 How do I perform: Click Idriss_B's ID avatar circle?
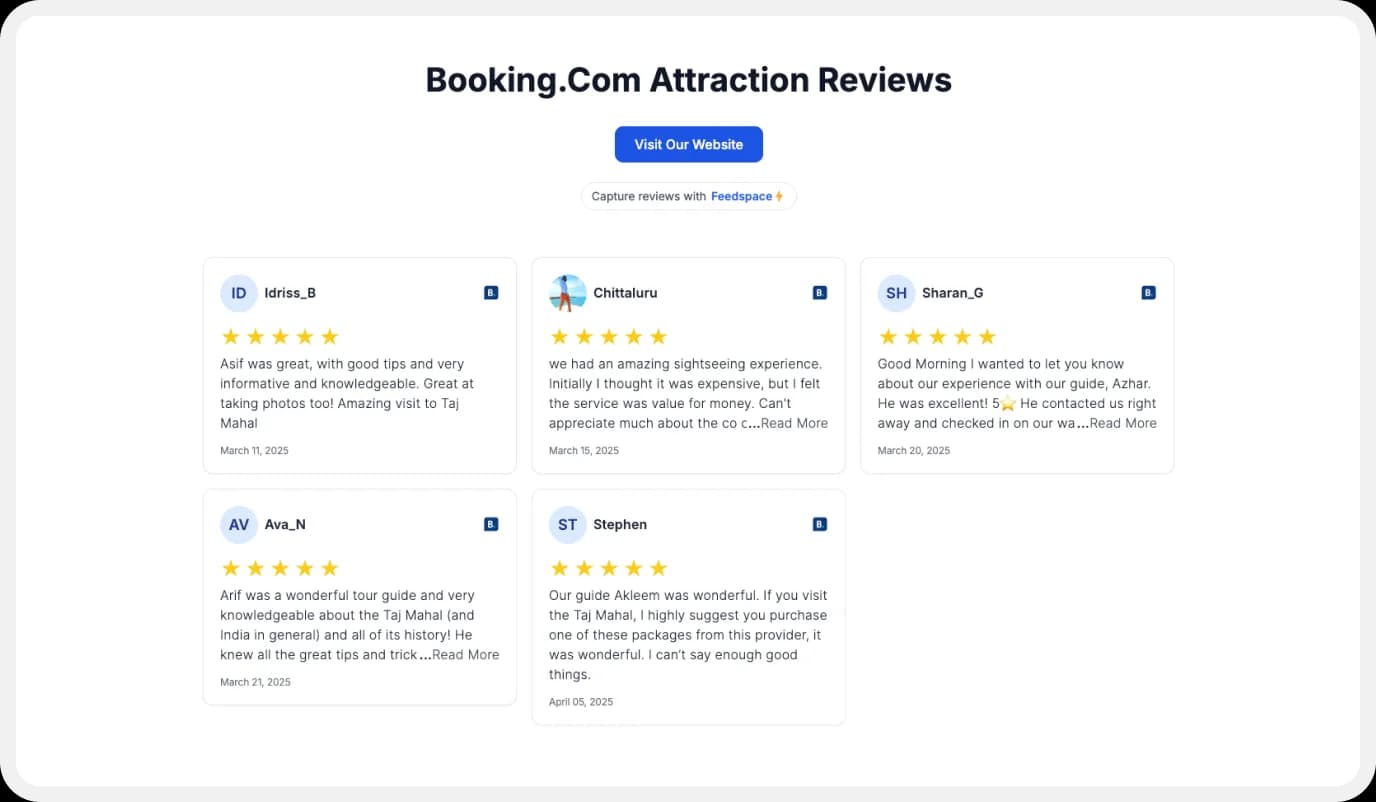(x=238, y=292)
